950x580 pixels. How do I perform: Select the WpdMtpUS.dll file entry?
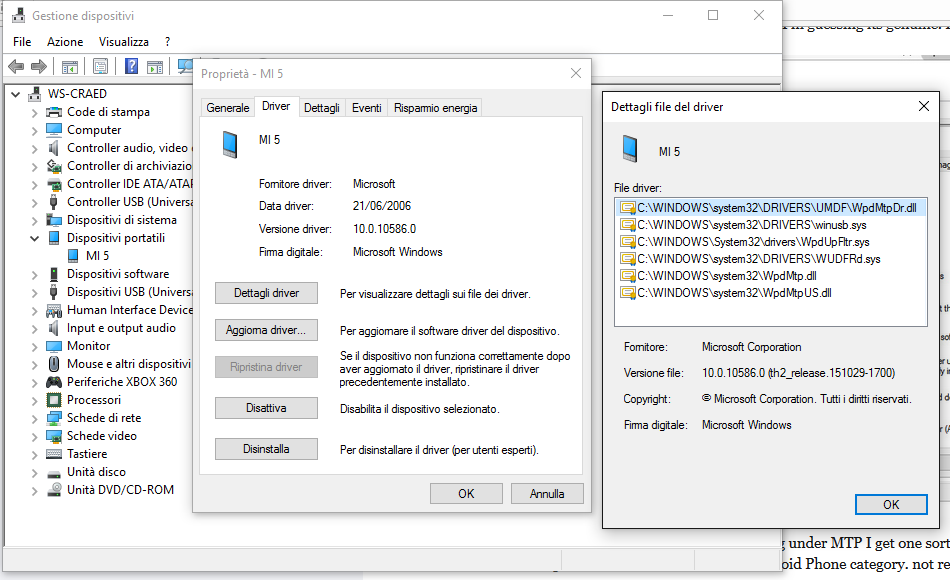pos(726,293)
